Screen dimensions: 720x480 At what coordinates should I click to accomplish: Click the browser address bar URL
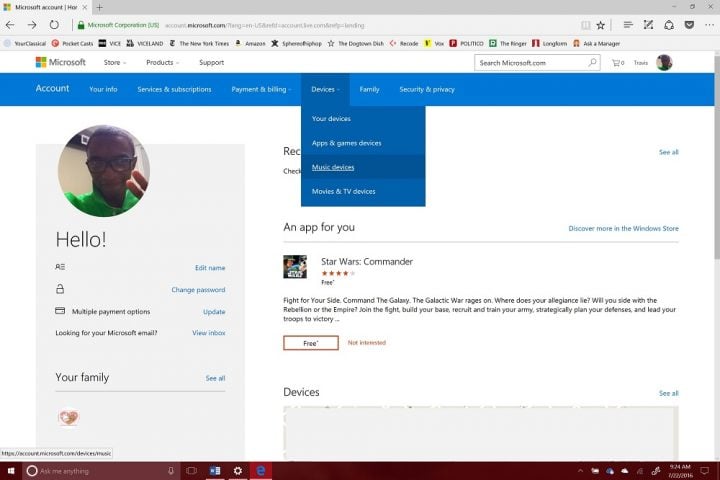click(x=264, y=25)
